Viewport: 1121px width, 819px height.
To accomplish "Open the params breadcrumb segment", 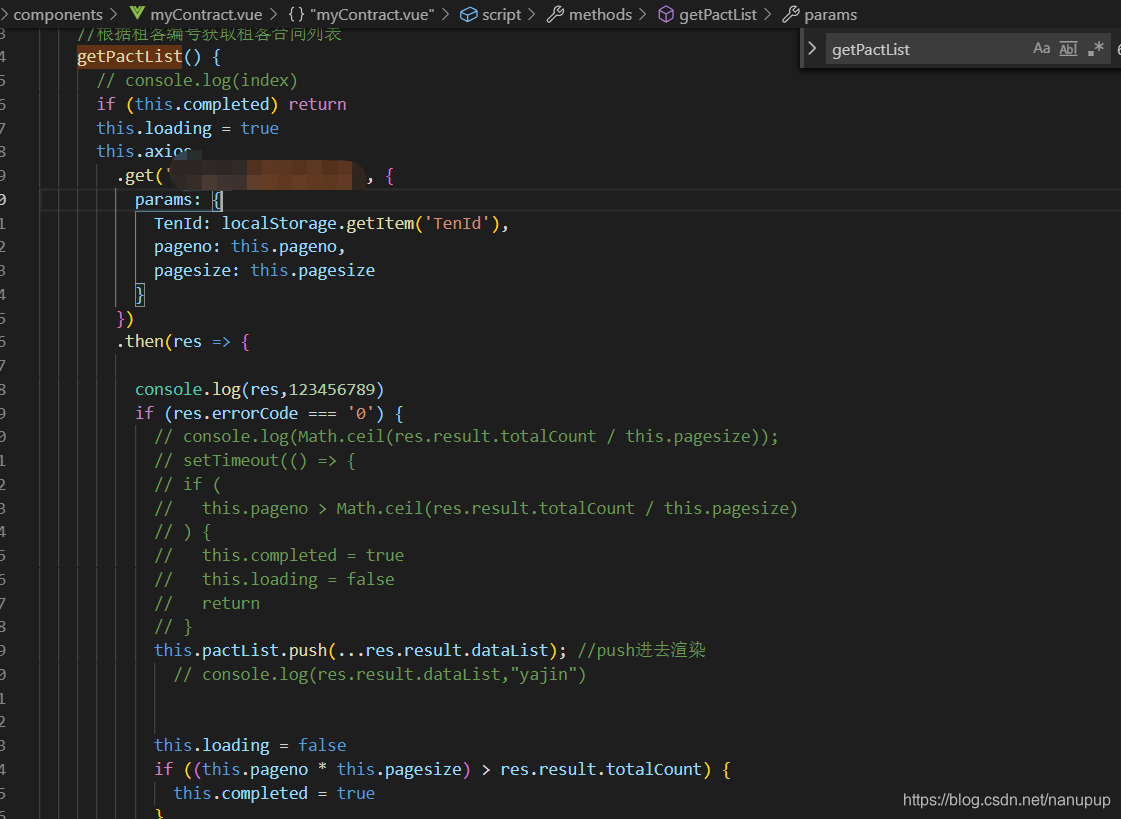I will tap(831, 14).
